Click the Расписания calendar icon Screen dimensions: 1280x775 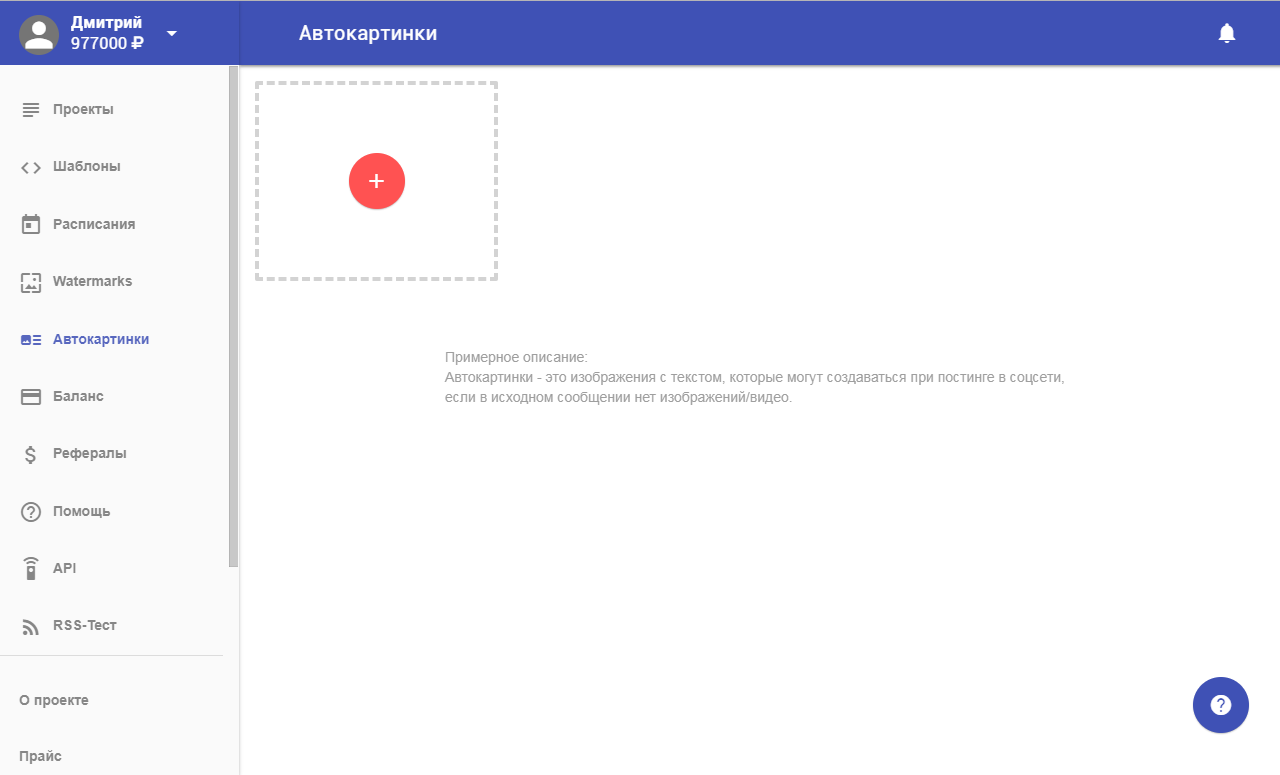[x=31, y=224]
